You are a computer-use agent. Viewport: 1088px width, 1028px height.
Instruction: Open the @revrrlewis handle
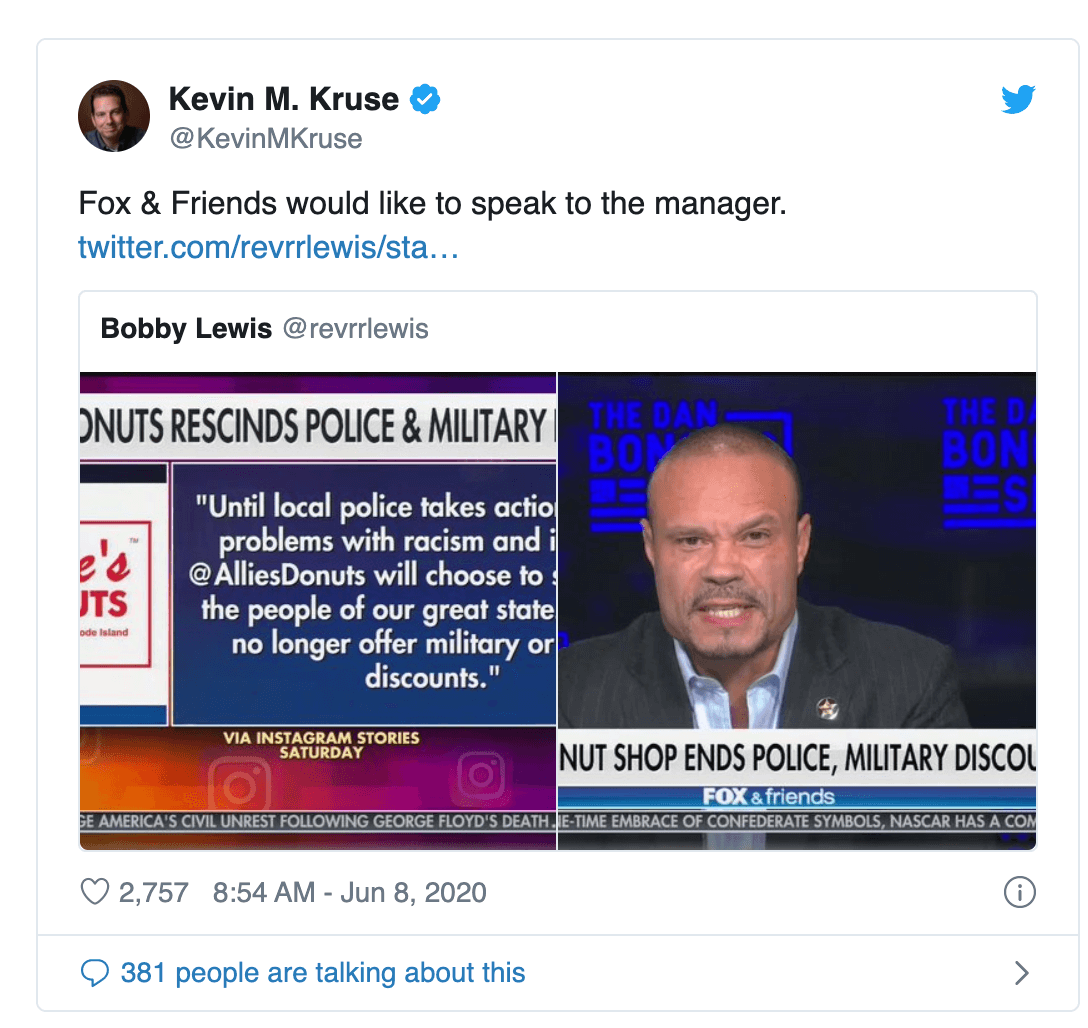pyautogui.click(x=356, y=329)
